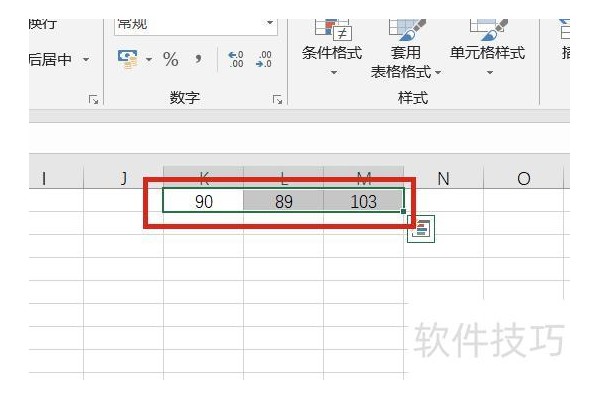Open the accounting format dropdown arrow
This screenshot has width=600, height=400.
pos(149,60)
